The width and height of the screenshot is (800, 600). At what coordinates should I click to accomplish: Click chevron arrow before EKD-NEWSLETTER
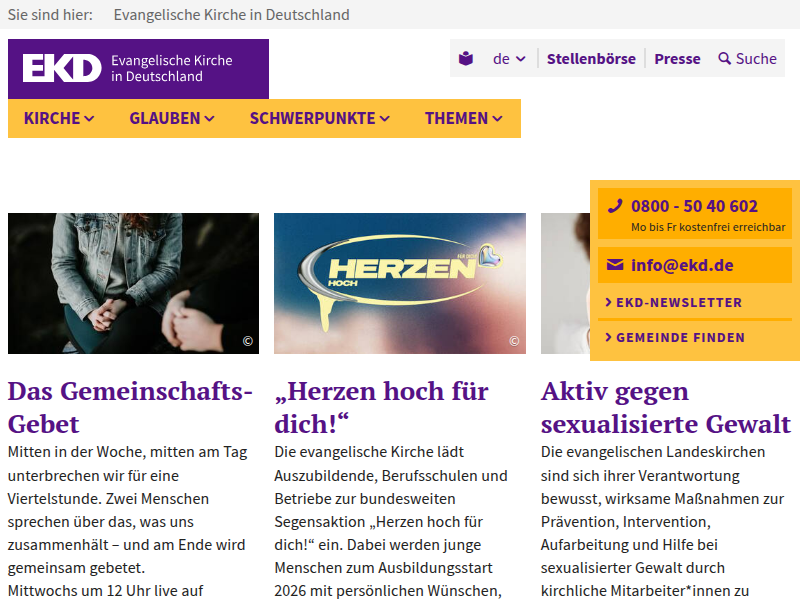(608, 303)
